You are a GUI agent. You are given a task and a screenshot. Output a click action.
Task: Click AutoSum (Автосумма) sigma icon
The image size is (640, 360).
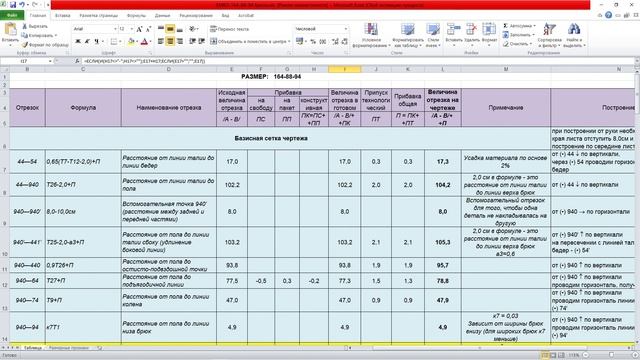[x=505, y=26]
